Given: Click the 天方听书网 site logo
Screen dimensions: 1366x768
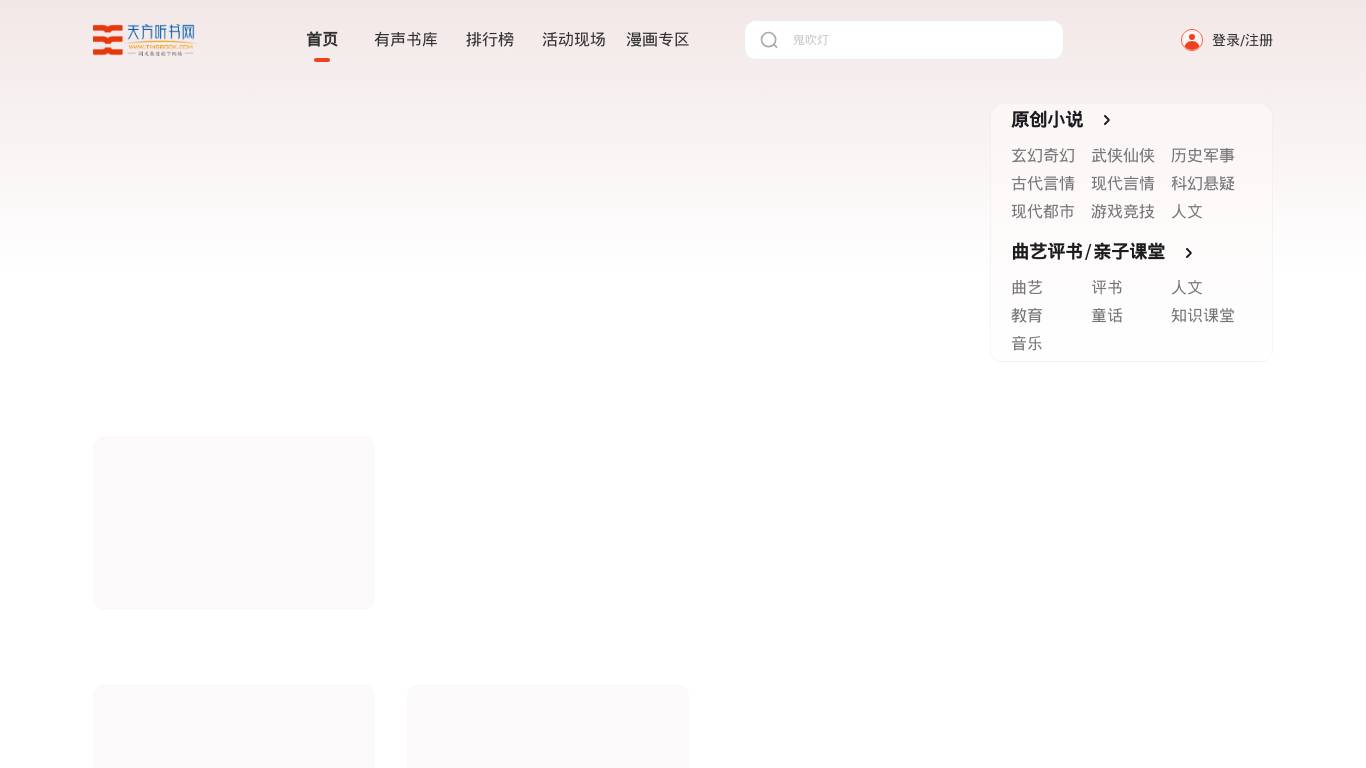Looking at the screenshot, I should (143, 40).
